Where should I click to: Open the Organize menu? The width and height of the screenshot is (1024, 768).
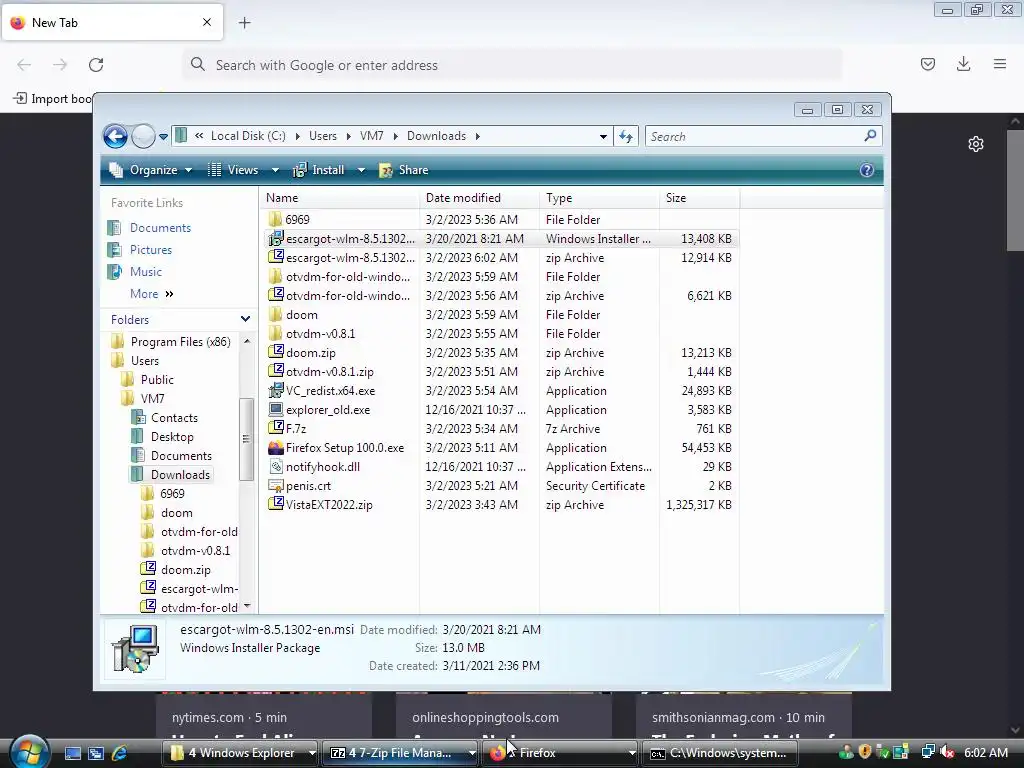click(151, 170)
